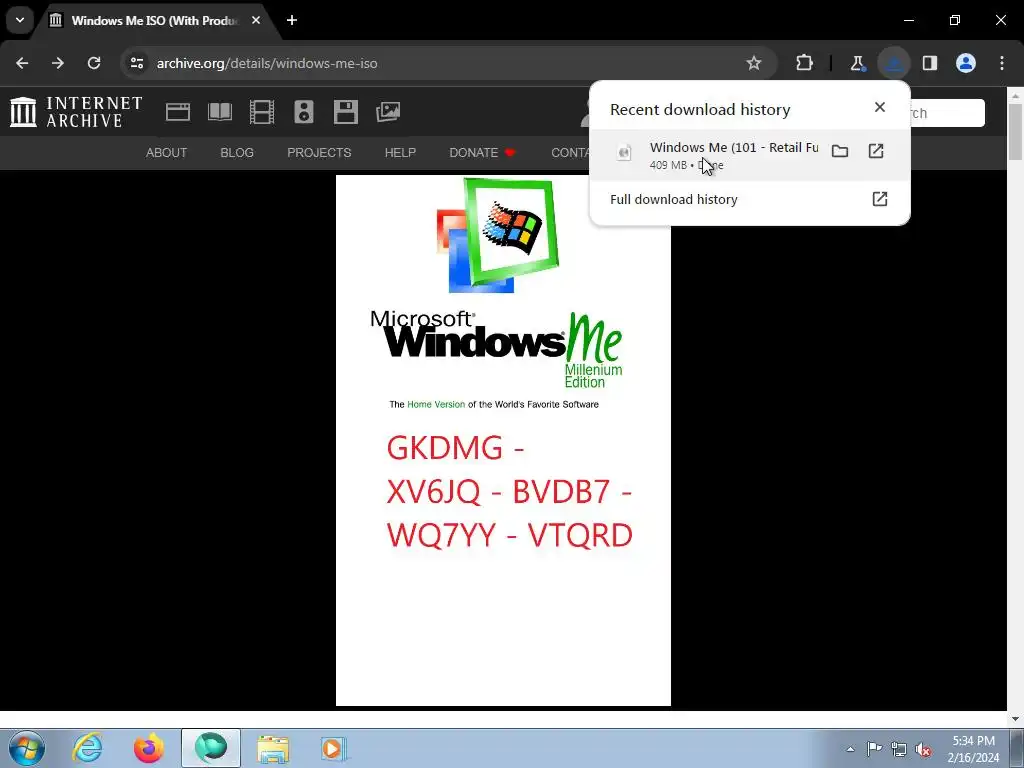
Task: Launch Firefox from the taskbar
Action: click(x=149, y=748)
